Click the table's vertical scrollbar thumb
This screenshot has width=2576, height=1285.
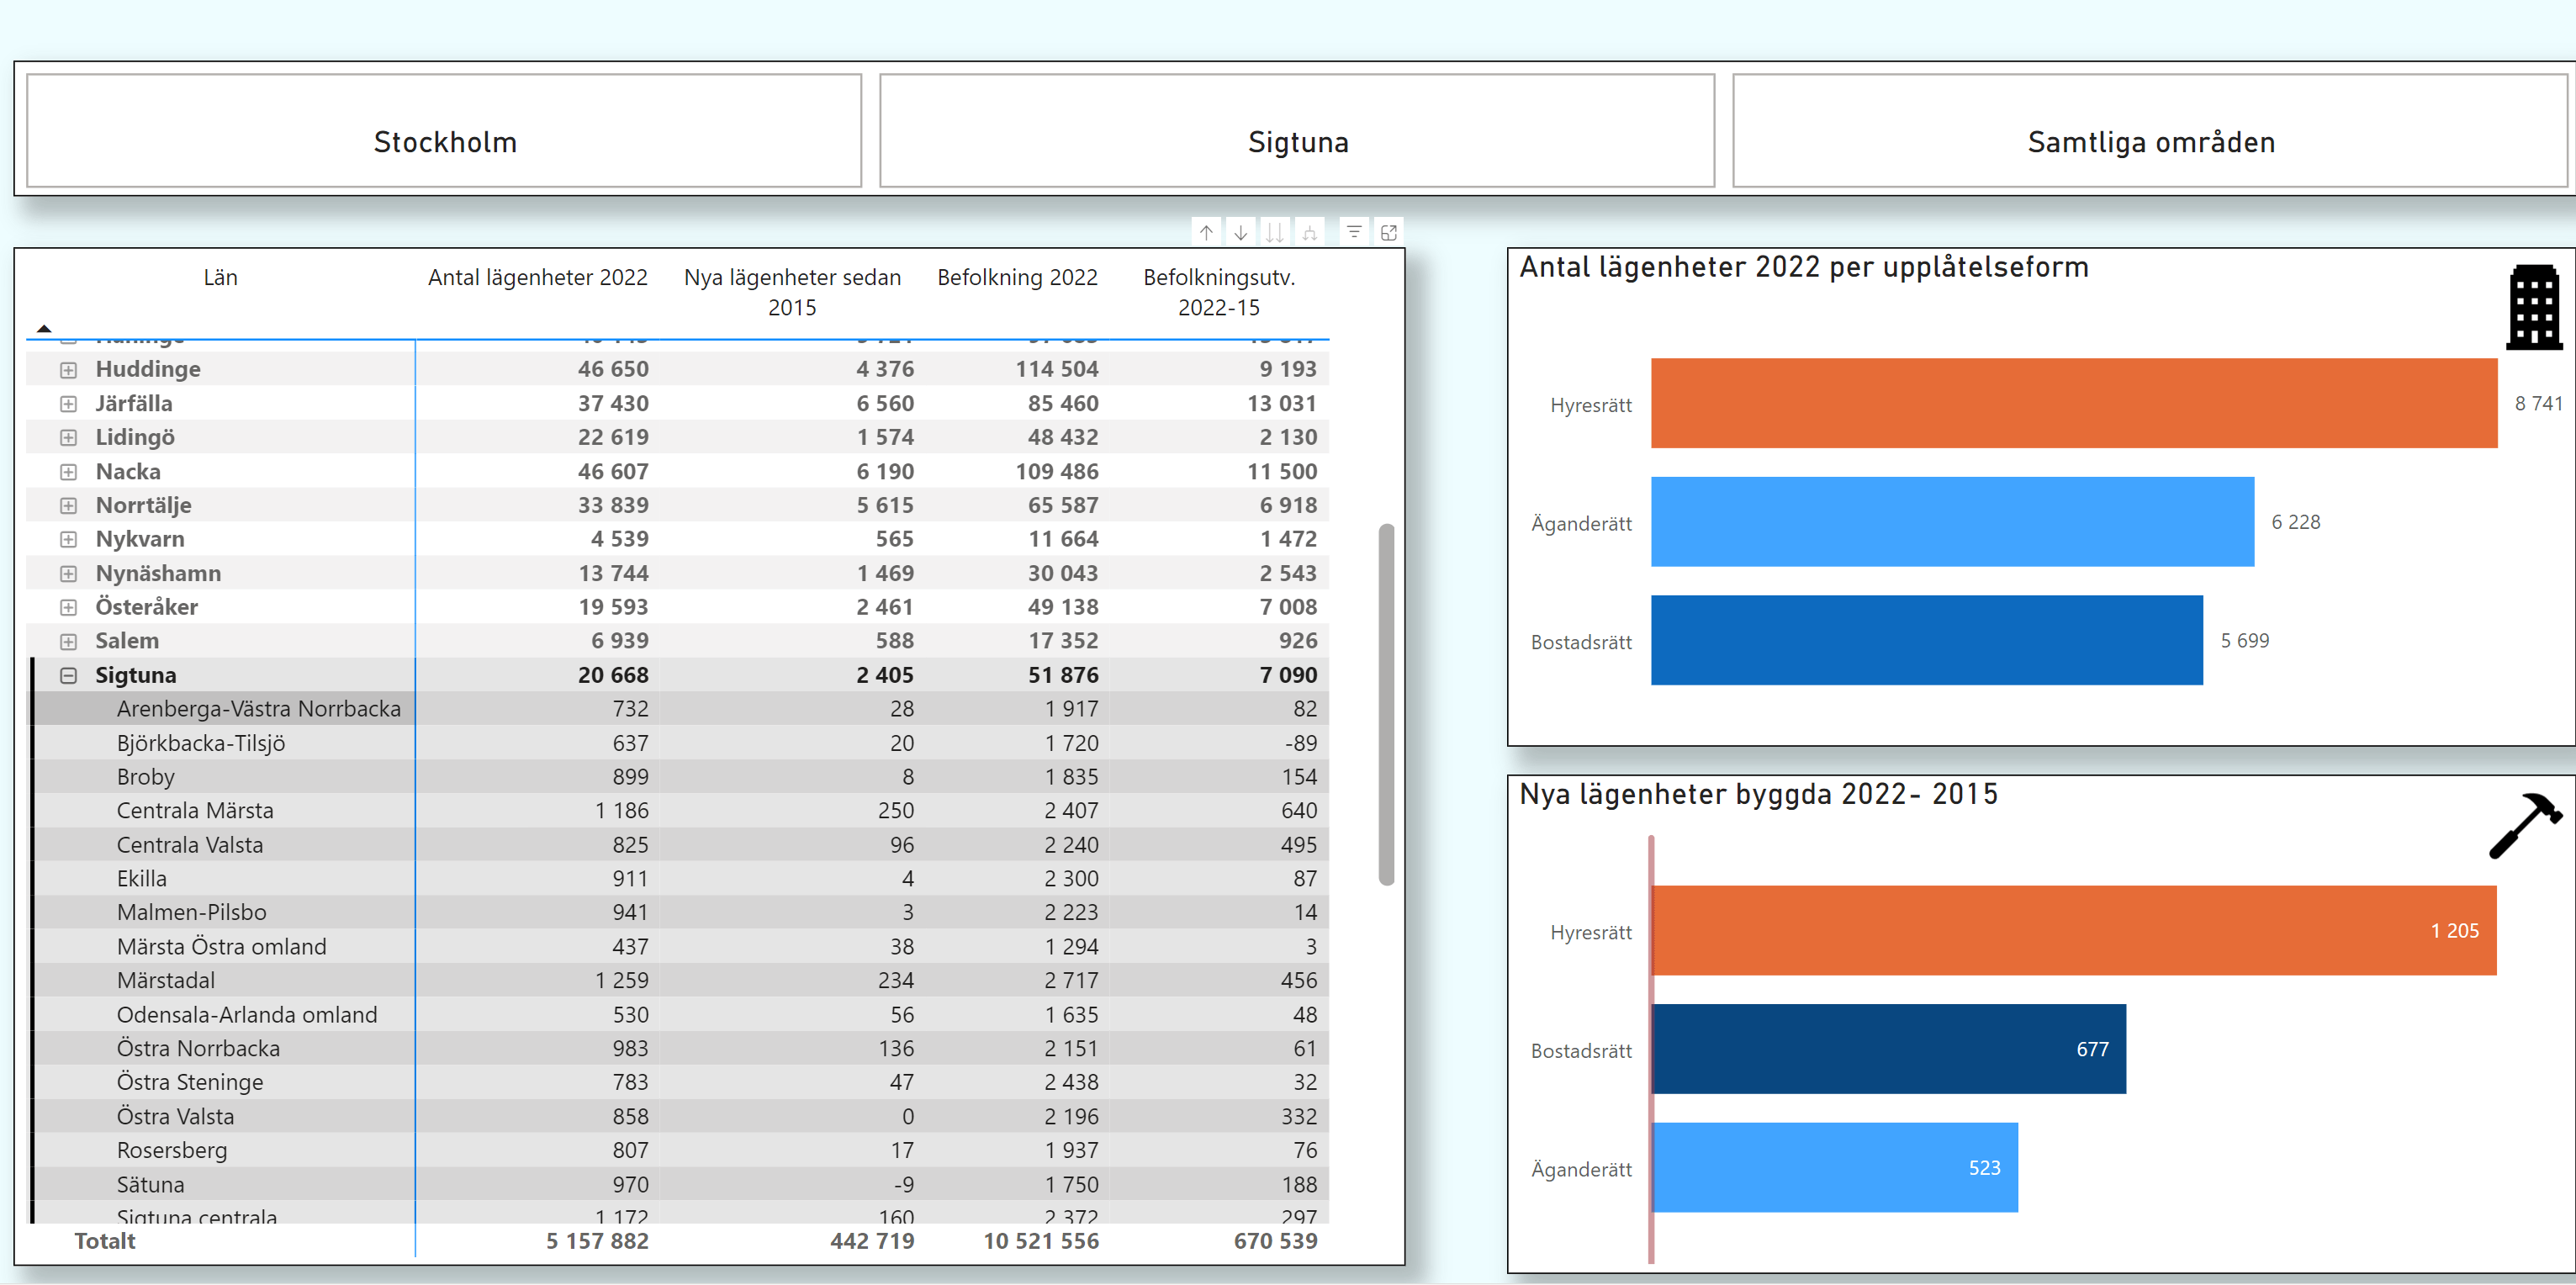1386,703
